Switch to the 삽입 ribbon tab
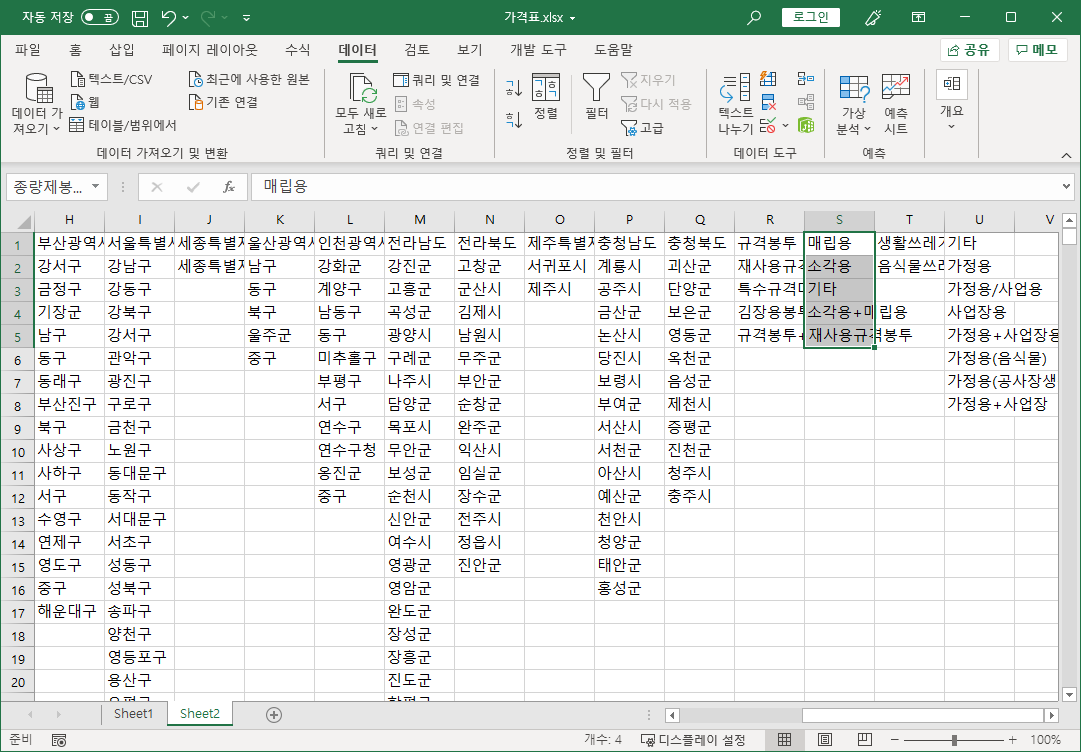The height and width of the screenshot is (752, 1081). pyautogui.click(x=122, y=50)
